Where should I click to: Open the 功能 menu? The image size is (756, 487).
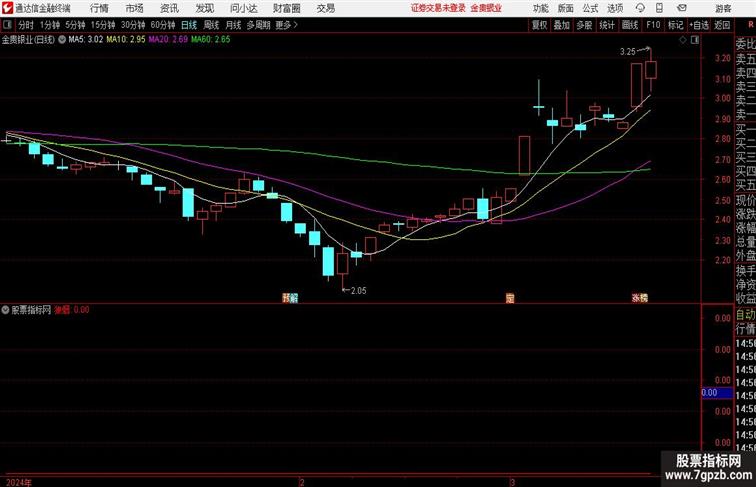click(x=540, y=8)
